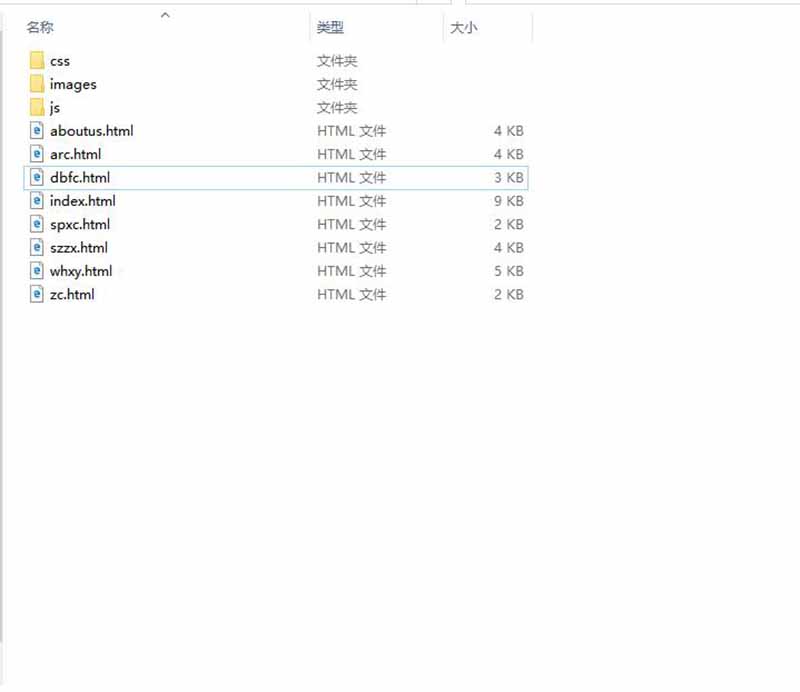Click the HTML 文件 type of whxy.html
This screenshot has height=692, width=800.
352,271
